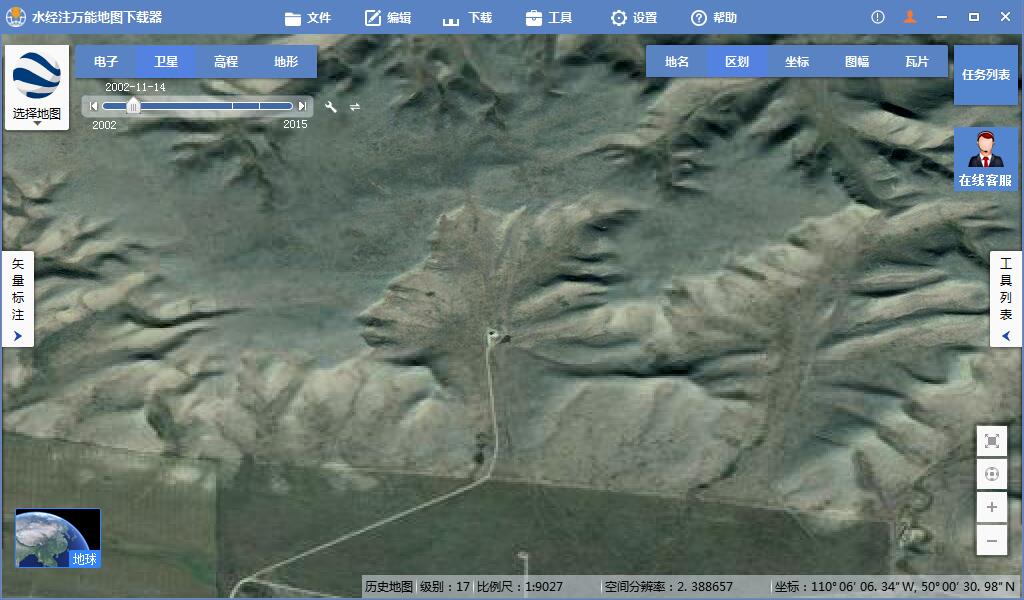Screen dimensions: 1024x600
Task: Select the 瓦片 tab
Action: [x=917, y=61]
